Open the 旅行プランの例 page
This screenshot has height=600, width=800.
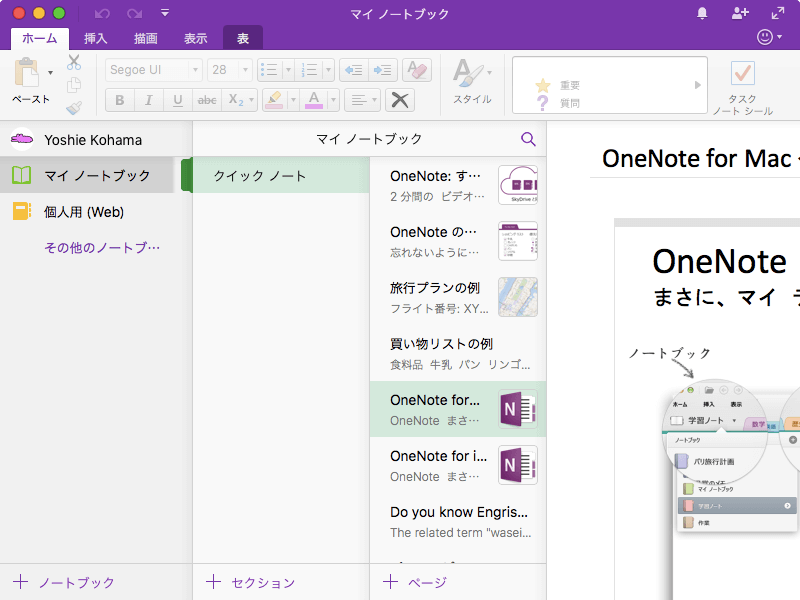pos(458,297)
